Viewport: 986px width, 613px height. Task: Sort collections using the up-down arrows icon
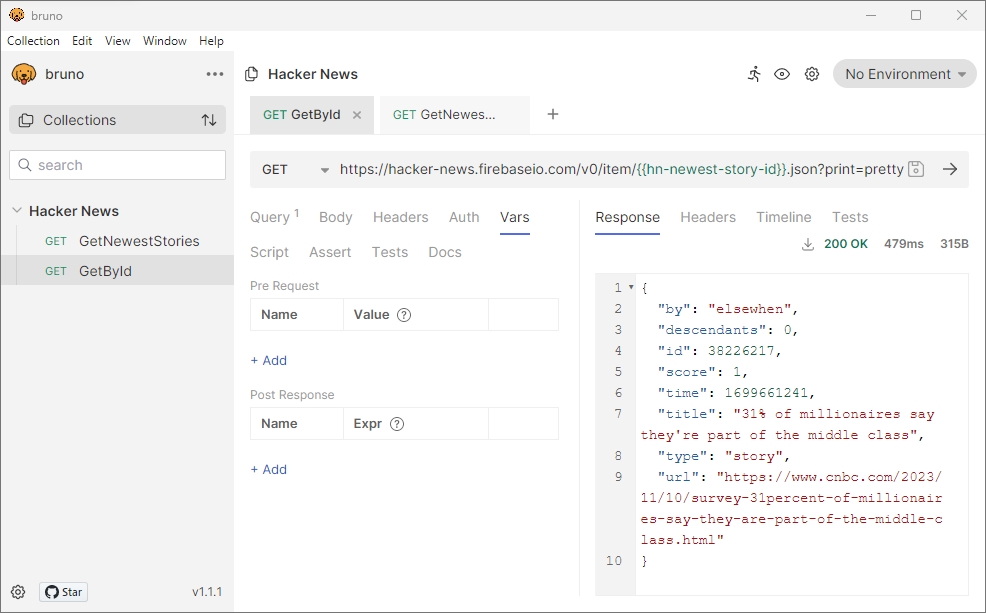(209, 120)
